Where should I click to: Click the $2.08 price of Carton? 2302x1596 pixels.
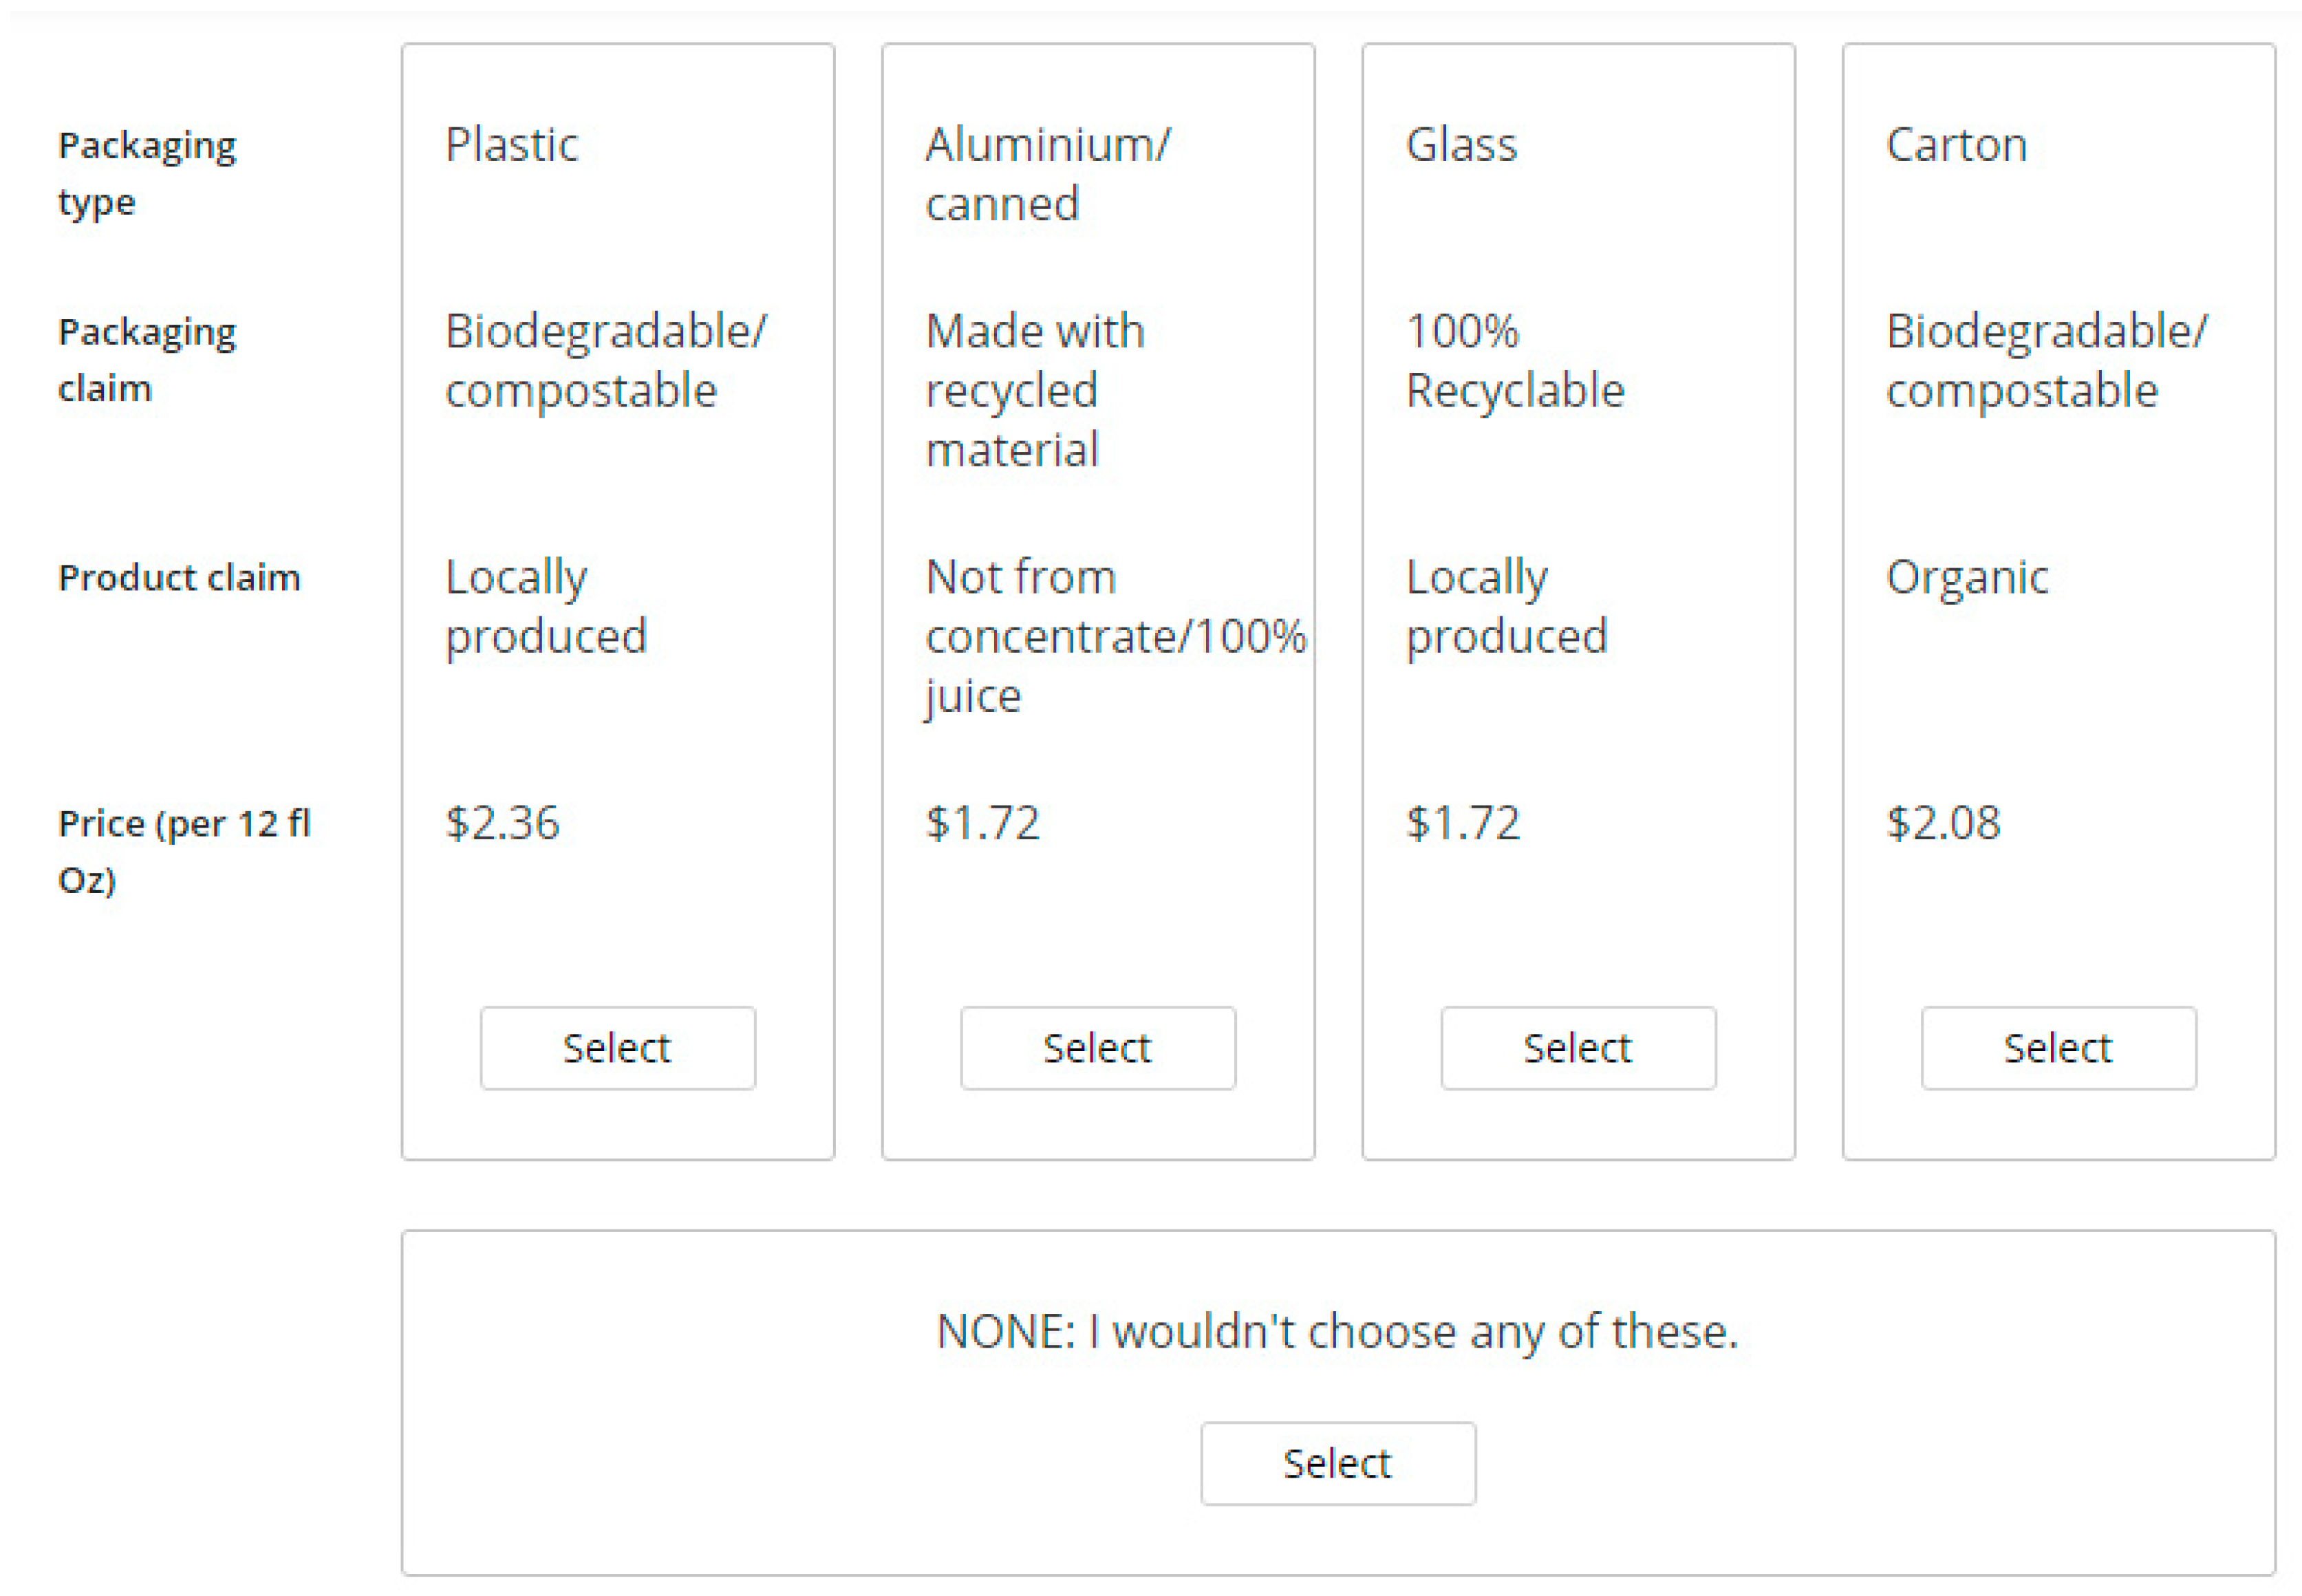pyautogui.click(x=1942, y=823)
